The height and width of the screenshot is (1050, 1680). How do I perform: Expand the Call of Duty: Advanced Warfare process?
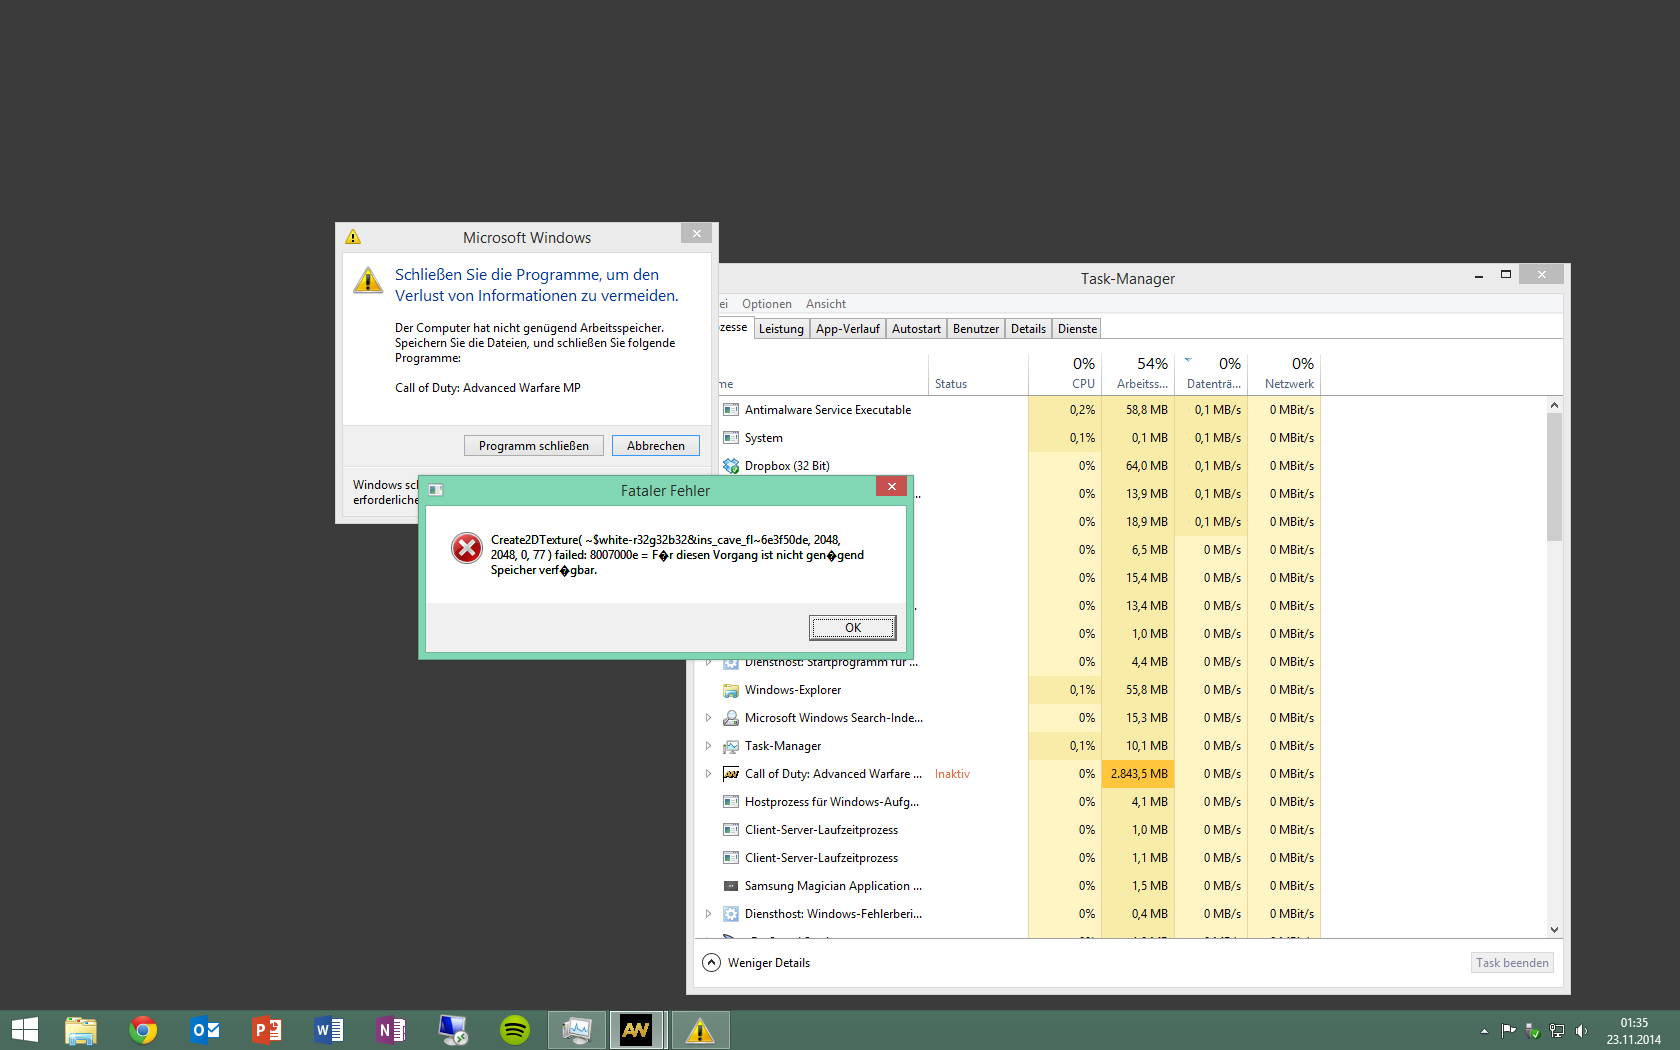[708, 774]
